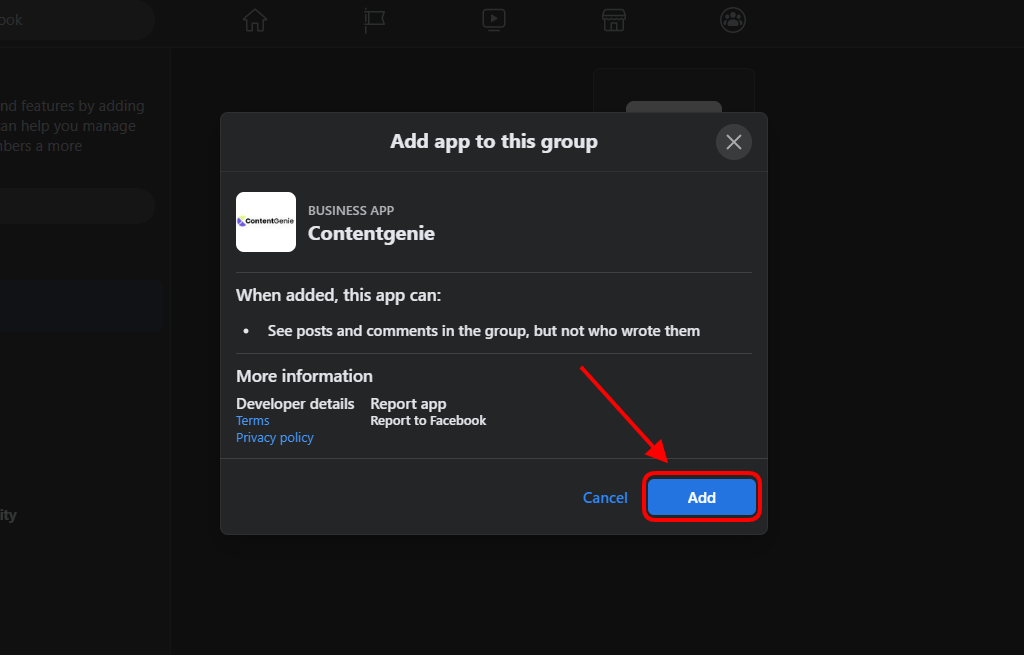Open the Marketplace icon
This screenshot has height=656, width=1024.
pyautogui.click(x=613, y=20)
